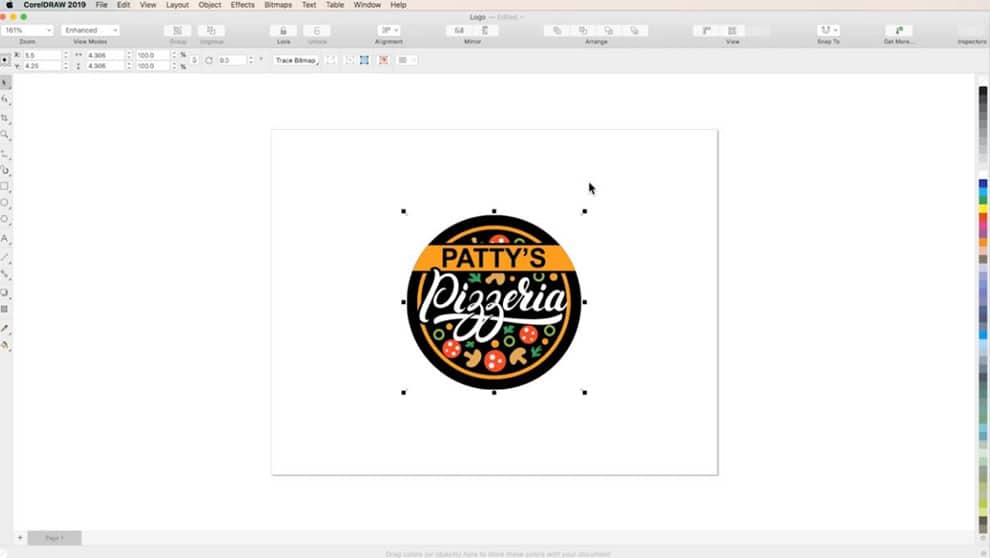Click the Trace Bitmap button

pos(296,60)
